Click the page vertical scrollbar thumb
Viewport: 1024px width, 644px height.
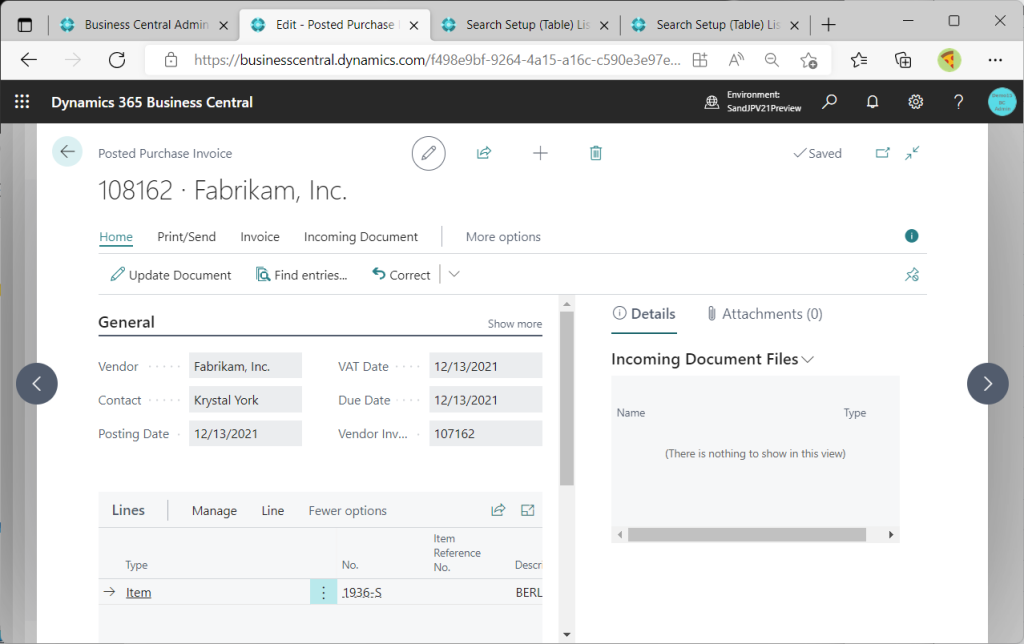tap(566, 398)
